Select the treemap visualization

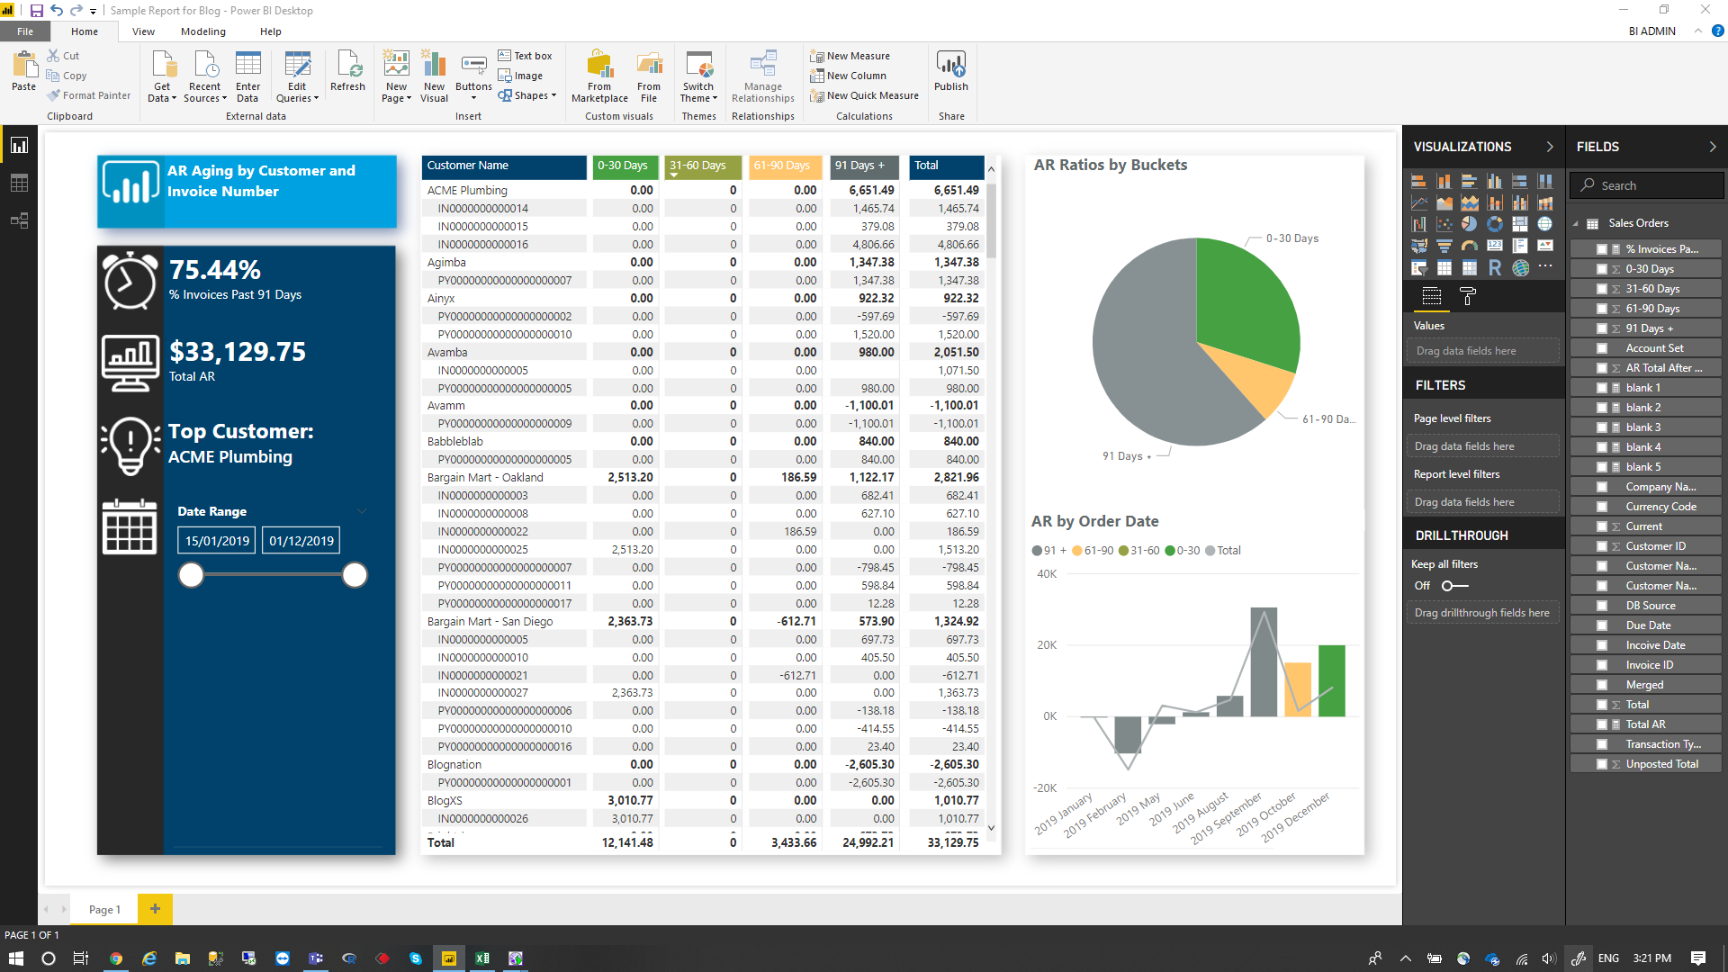[1520, 224]
